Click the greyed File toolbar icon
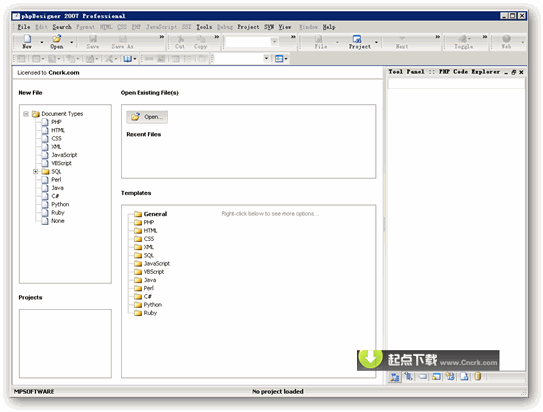The image size is (543, 412). [319, 38]
